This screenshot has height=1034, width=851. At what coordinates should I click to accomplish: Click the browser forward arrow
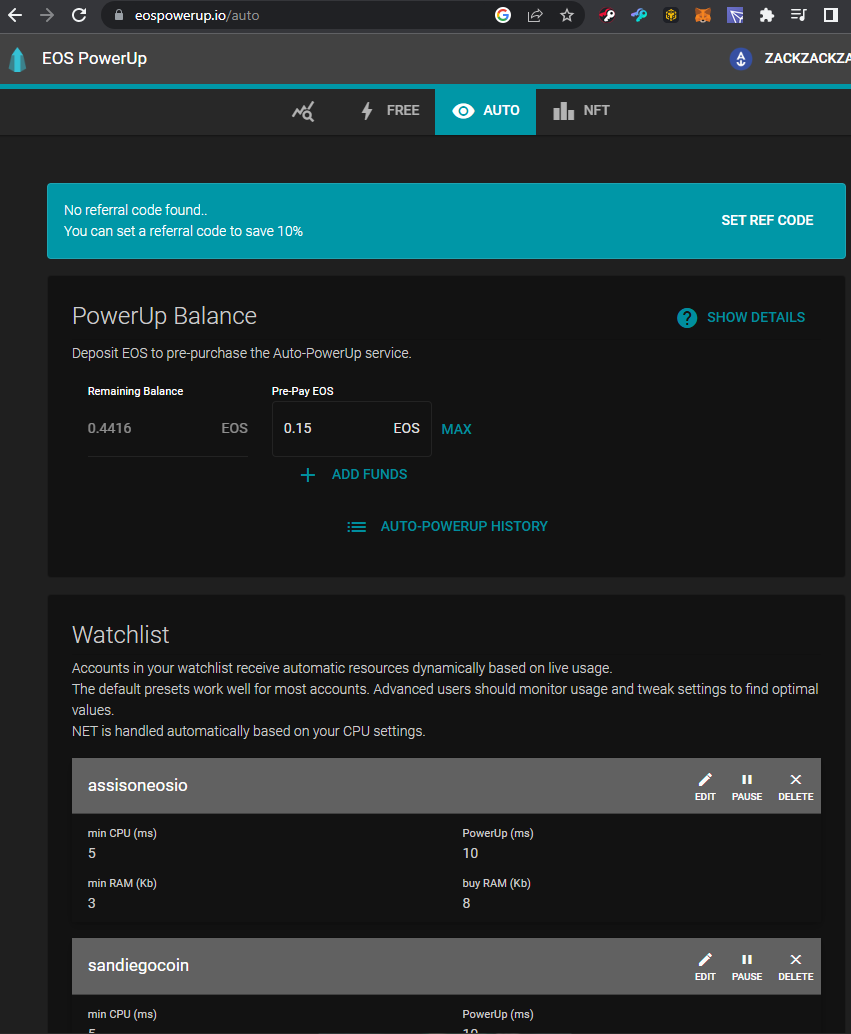pos(47,15)
